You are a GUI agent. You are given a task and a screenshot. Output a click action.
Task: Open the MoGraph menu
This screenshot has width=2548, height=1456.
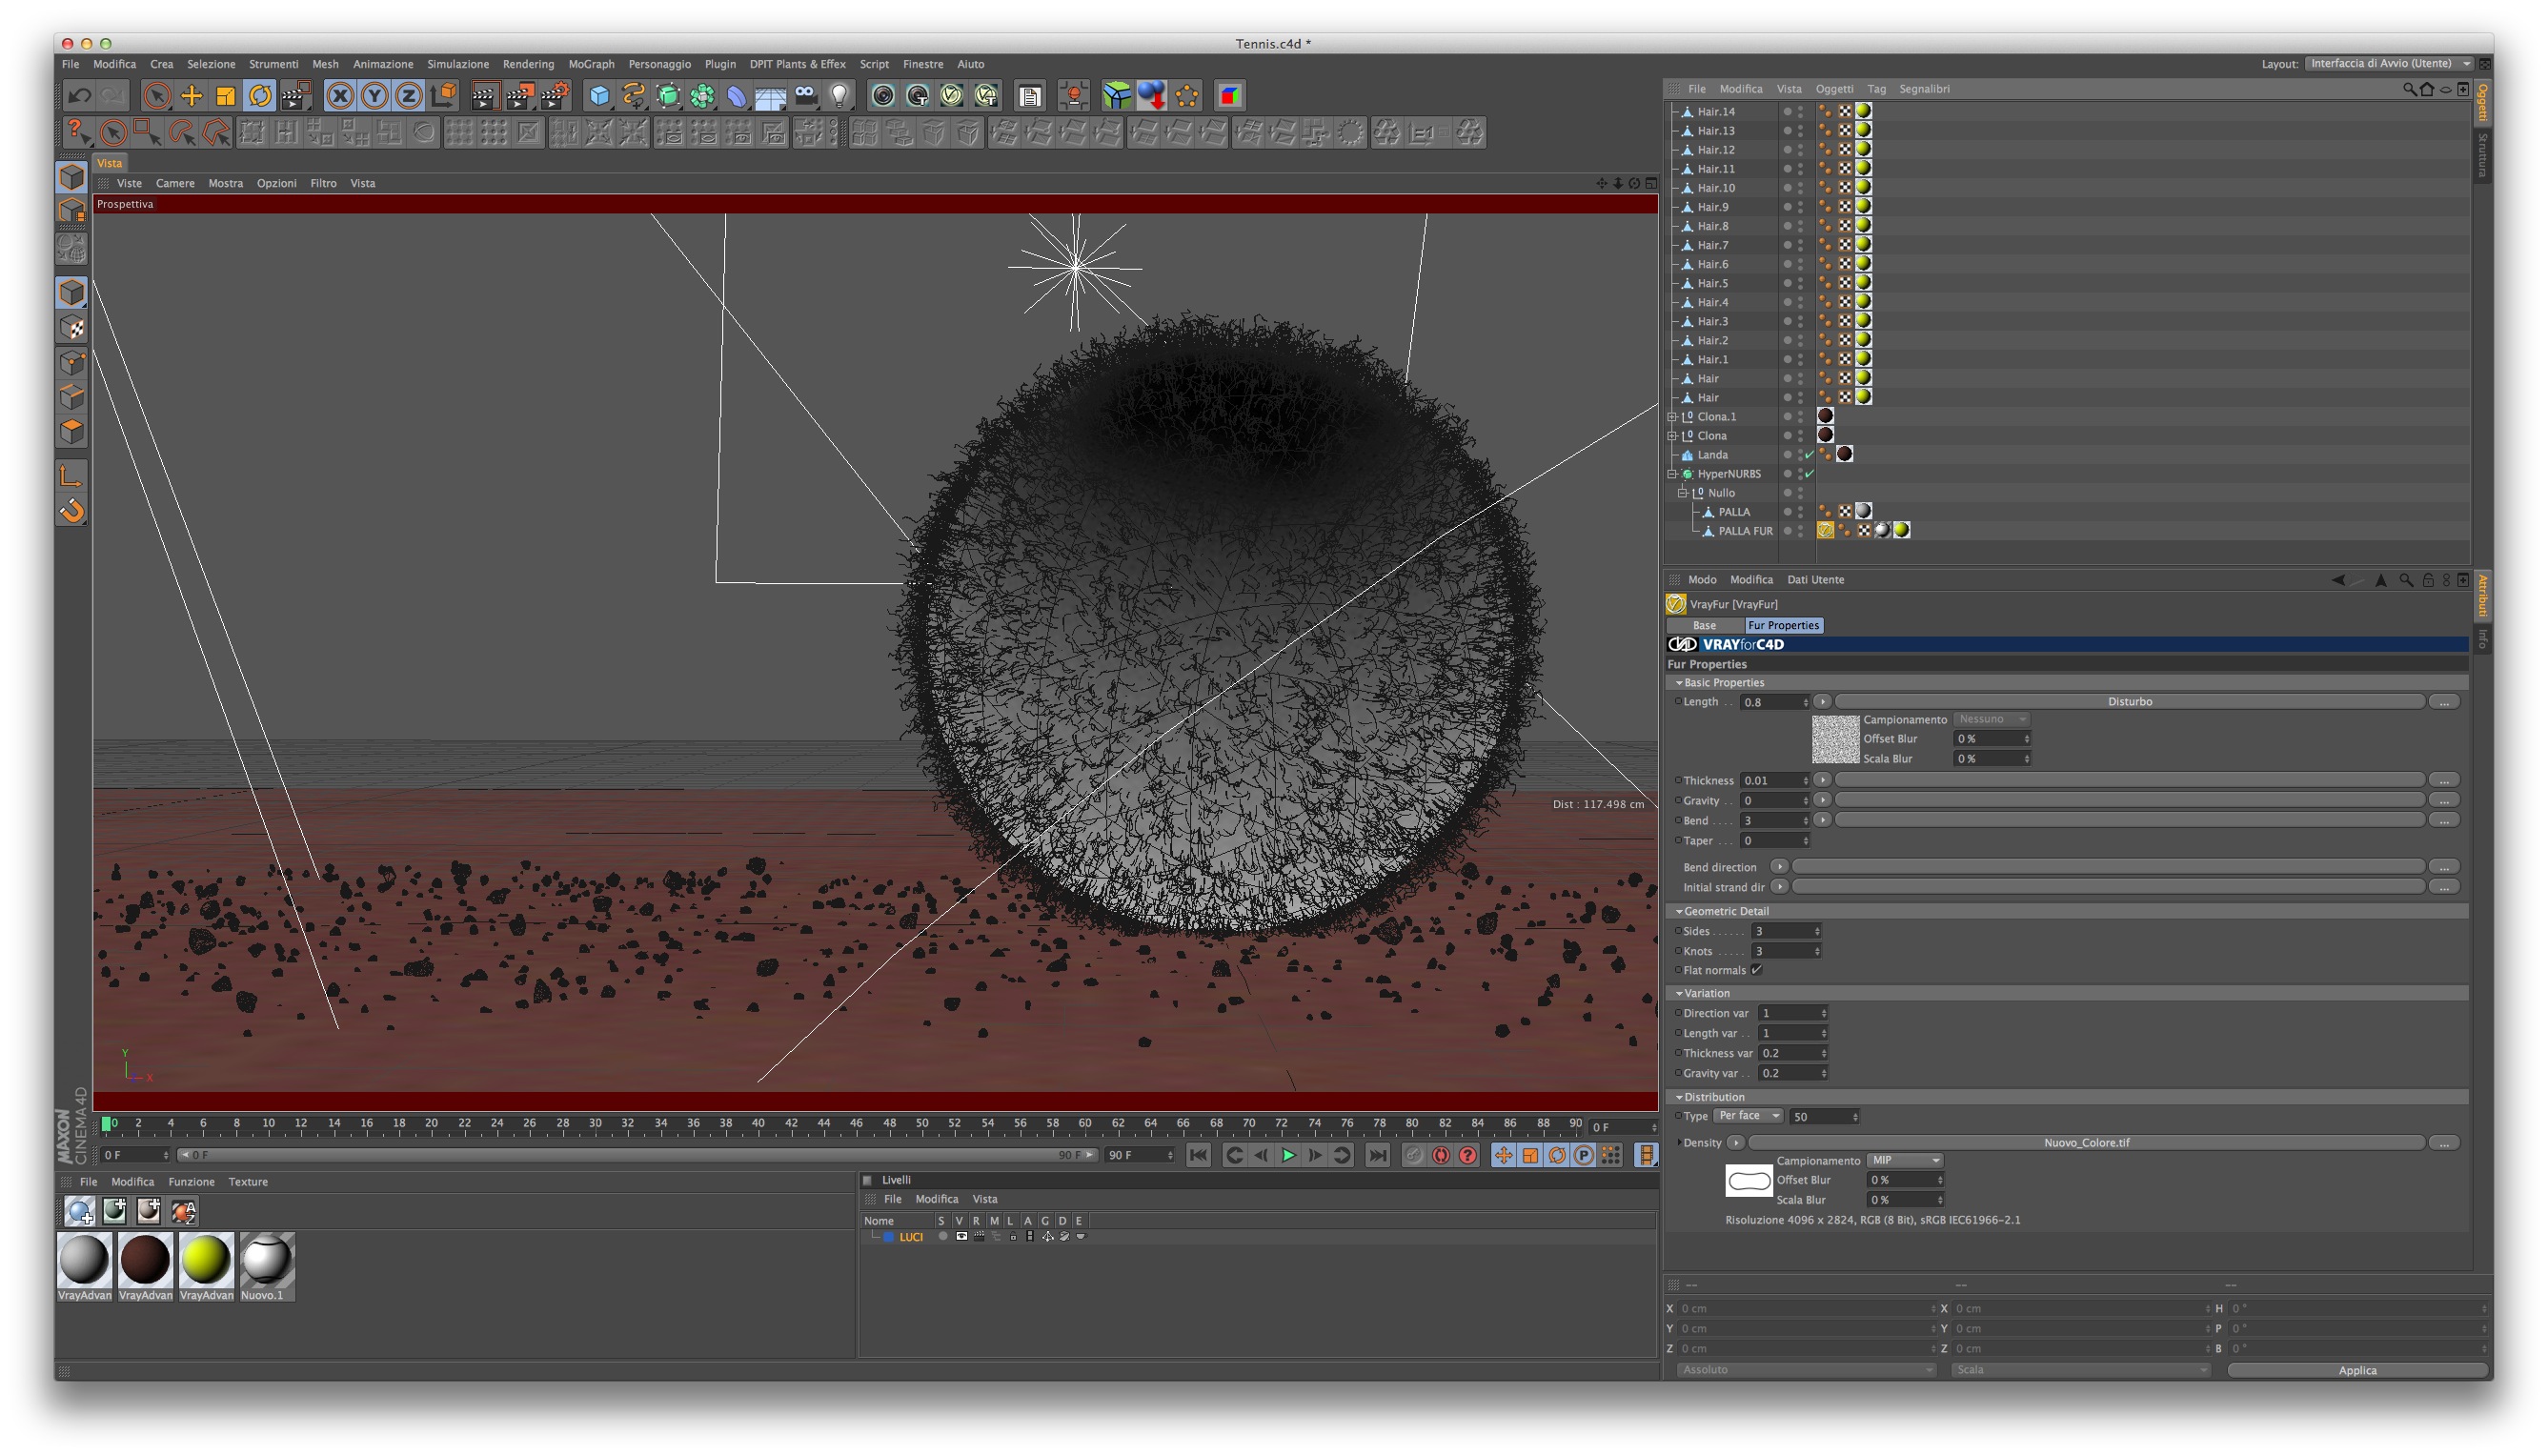point(591,64)
